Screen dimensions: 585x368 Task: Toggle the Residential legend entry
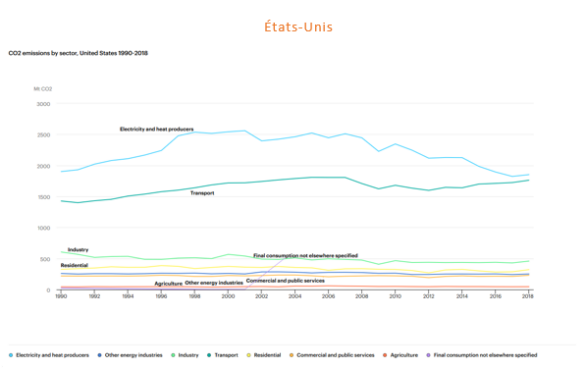click(263, 355)
